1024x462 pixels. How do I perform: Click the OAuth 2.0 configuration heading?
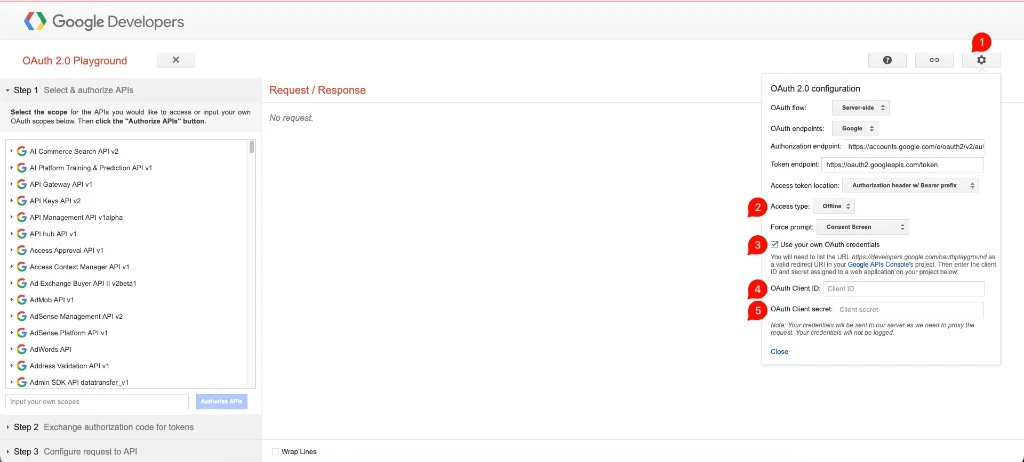[x=815, y=88]
